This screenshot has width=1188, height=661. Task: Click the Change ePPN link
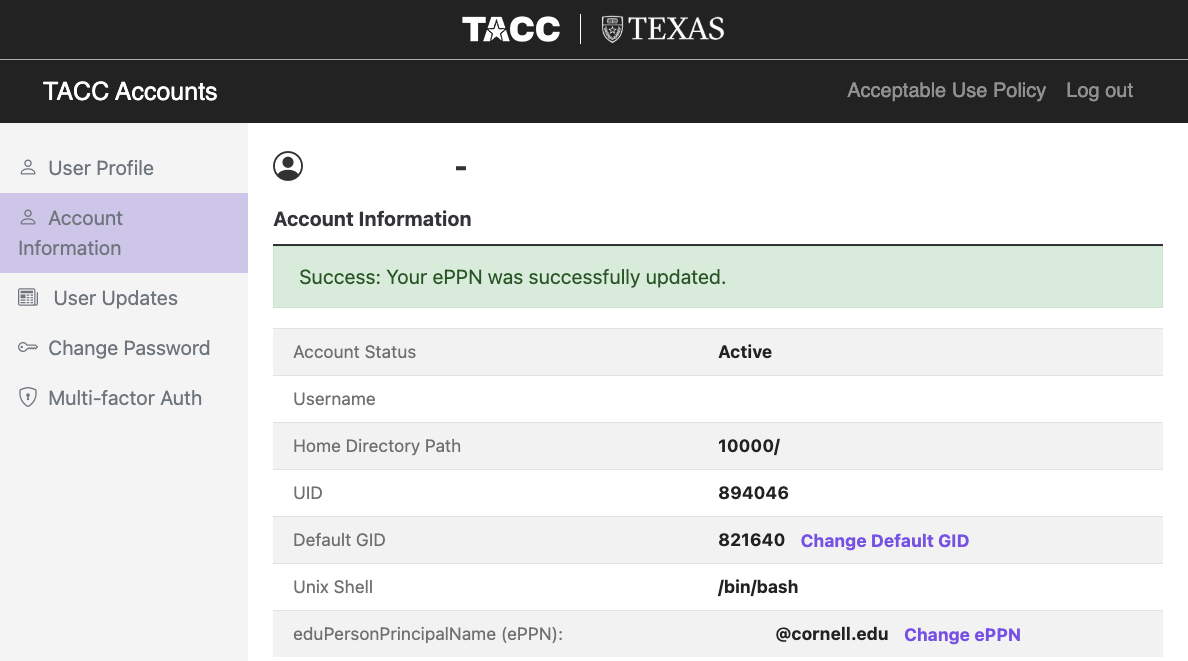tap(962, 635)
